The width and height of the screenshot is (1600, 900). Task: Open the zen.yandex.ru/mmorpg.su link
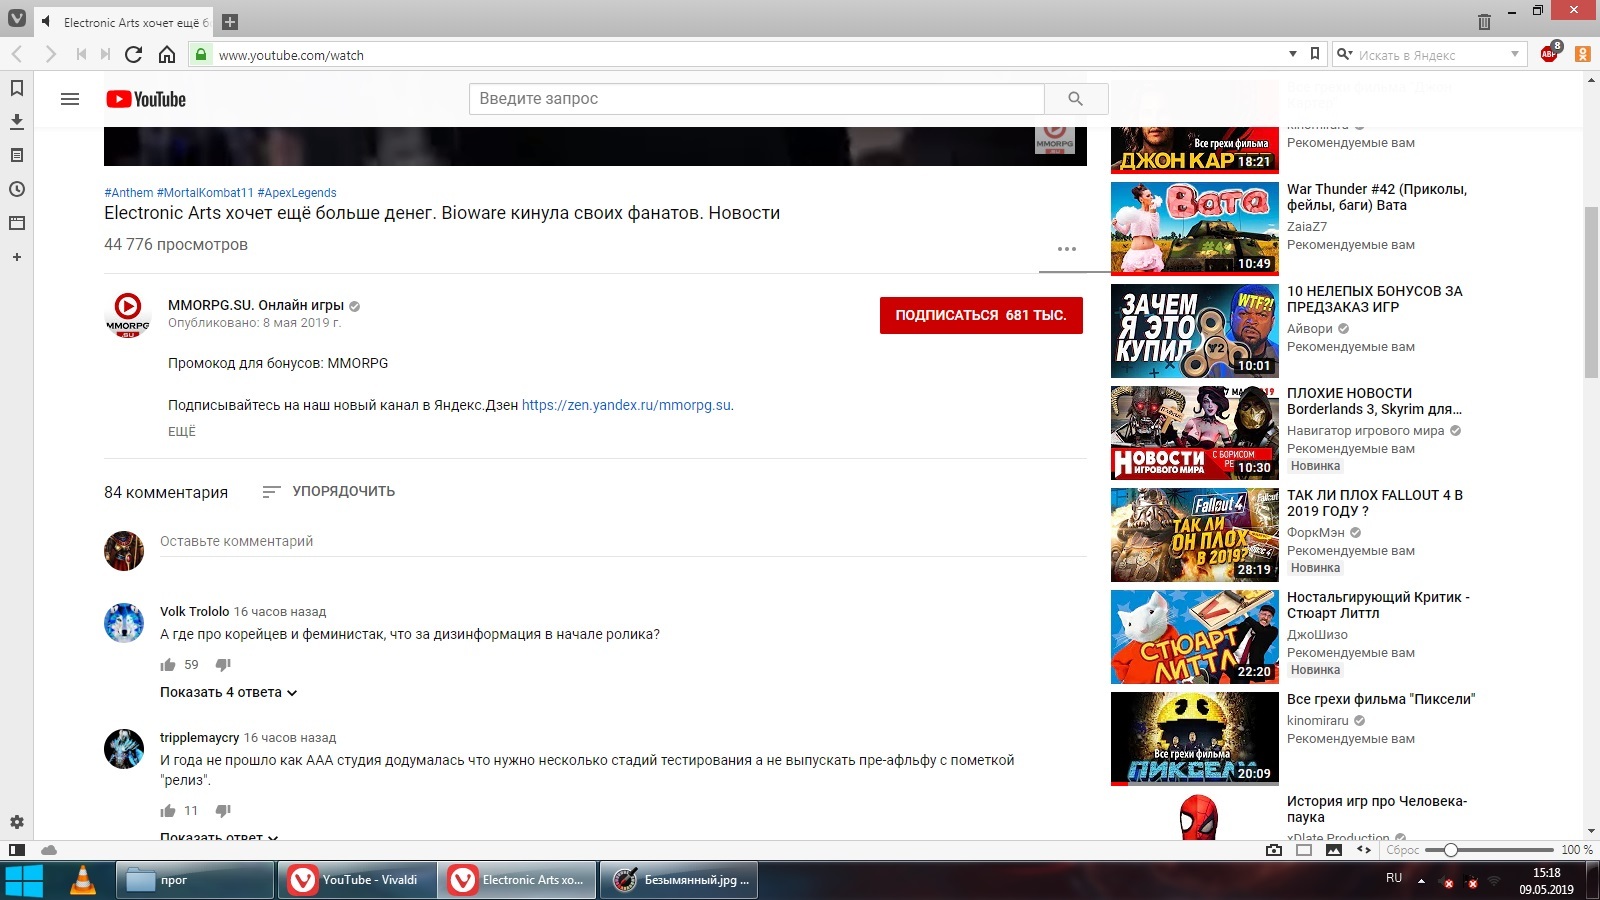click(x=626, y=405)
